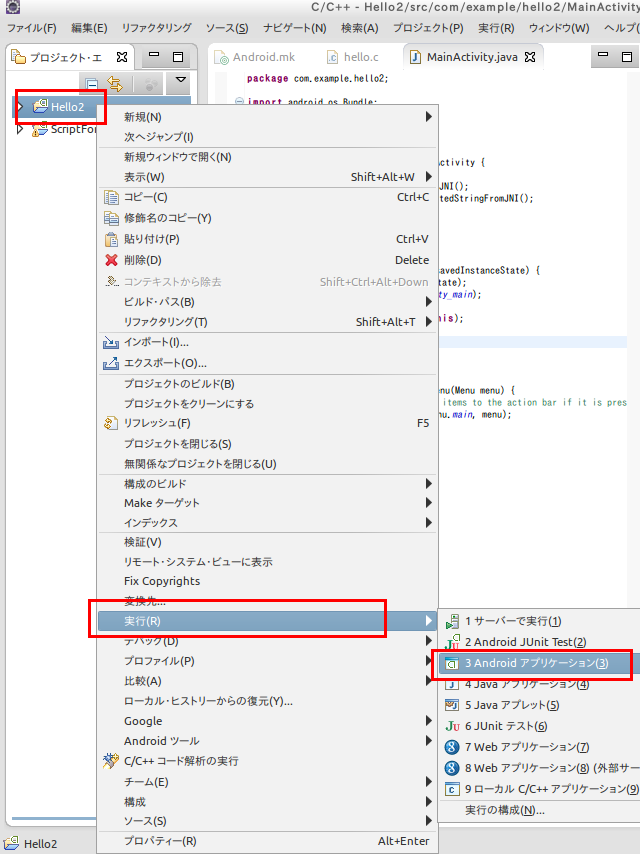This screenshot has height=854, width=640.
Task: Collapse the import block fold marker
Action: (239, 101)
